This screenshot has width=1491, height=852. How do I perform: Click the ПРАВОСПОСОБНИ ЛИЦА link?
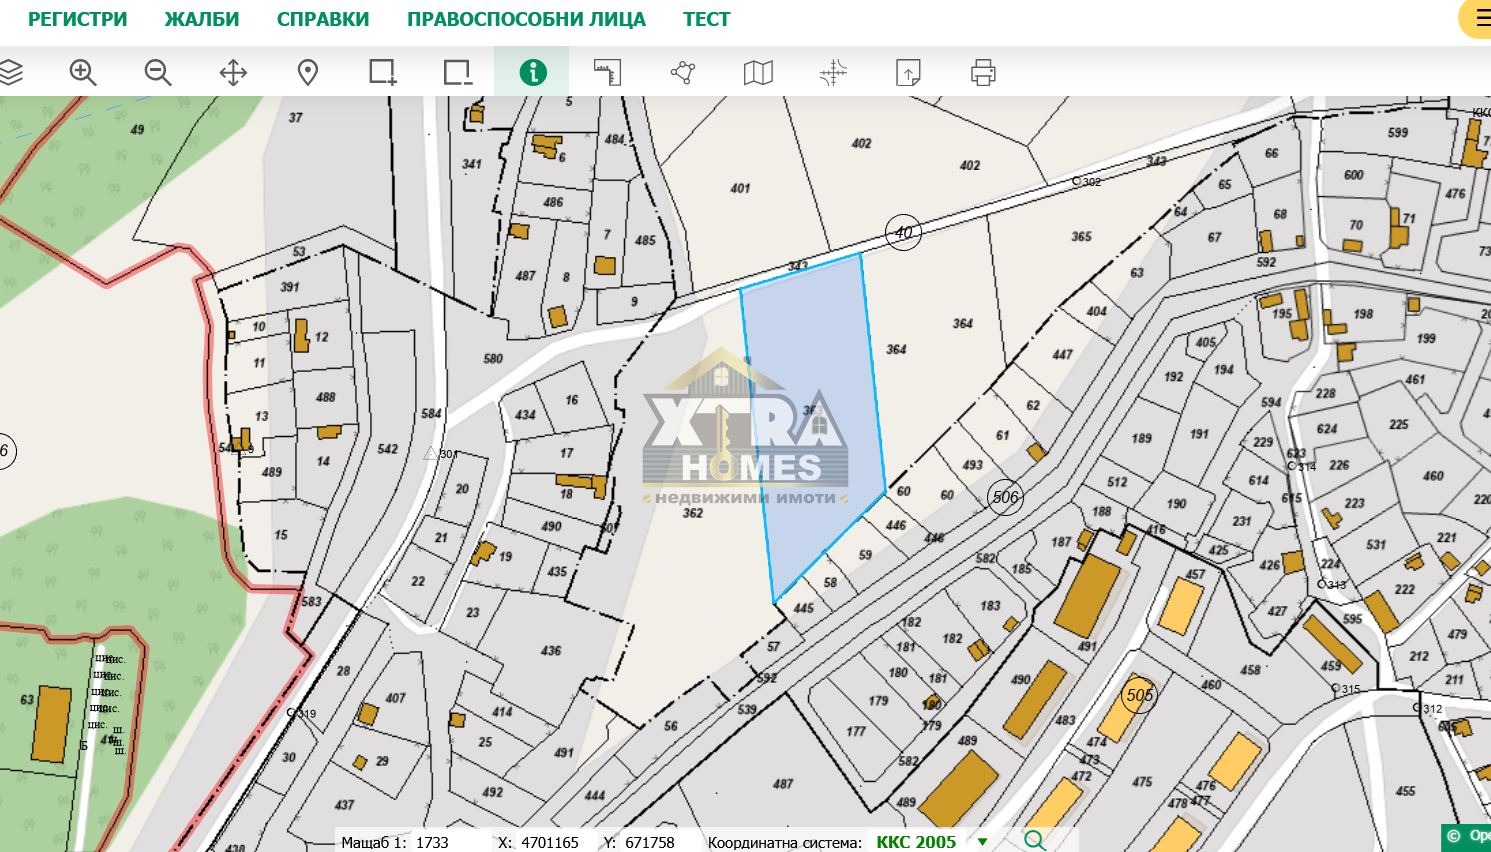pyautogui.click(x=526, y=19)
